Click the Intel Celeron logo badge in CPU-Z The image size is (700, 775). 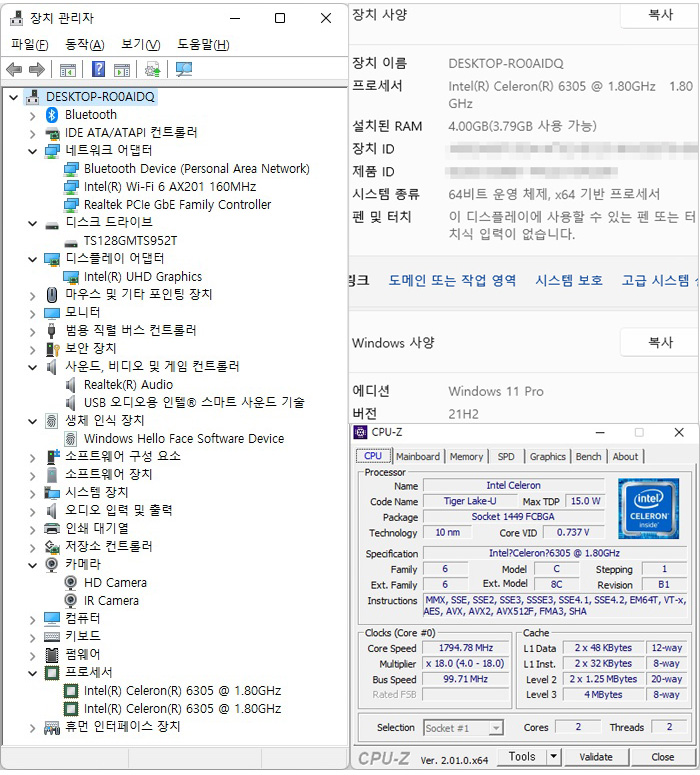pyautogui.click(x=648, y=509)
